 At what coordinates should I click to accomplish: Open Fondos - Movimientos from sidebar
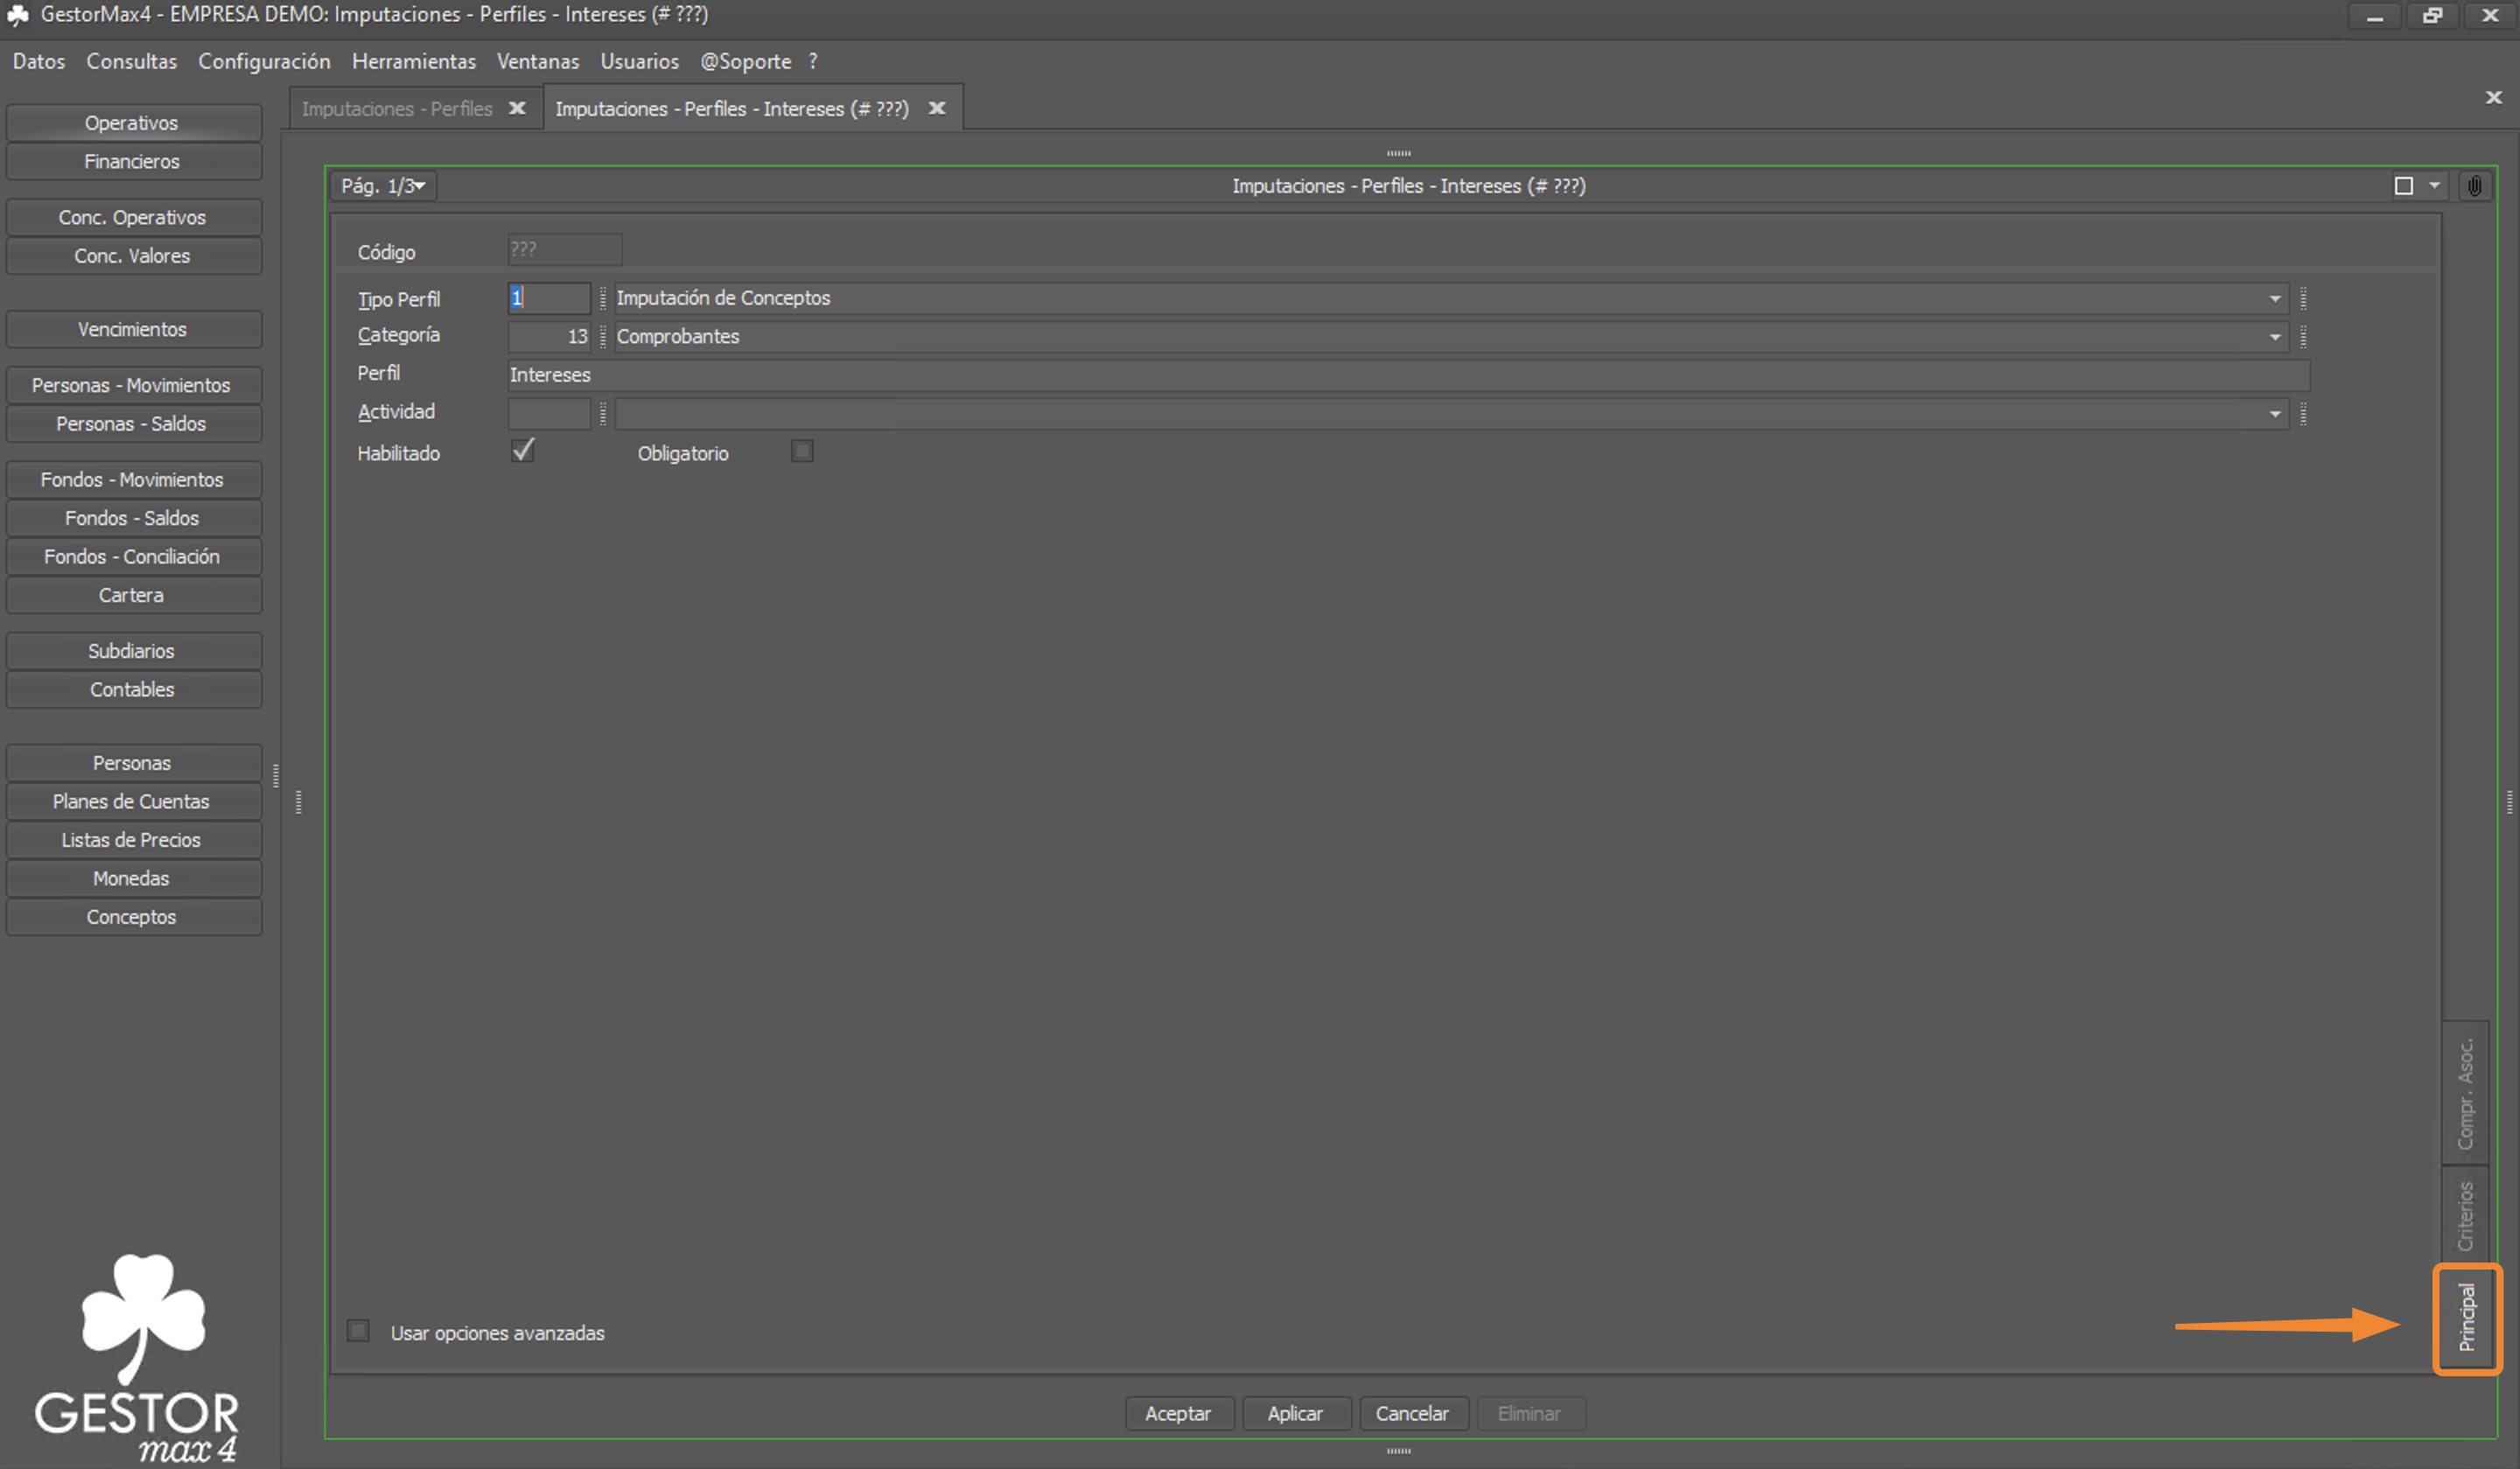click(132, 479)
